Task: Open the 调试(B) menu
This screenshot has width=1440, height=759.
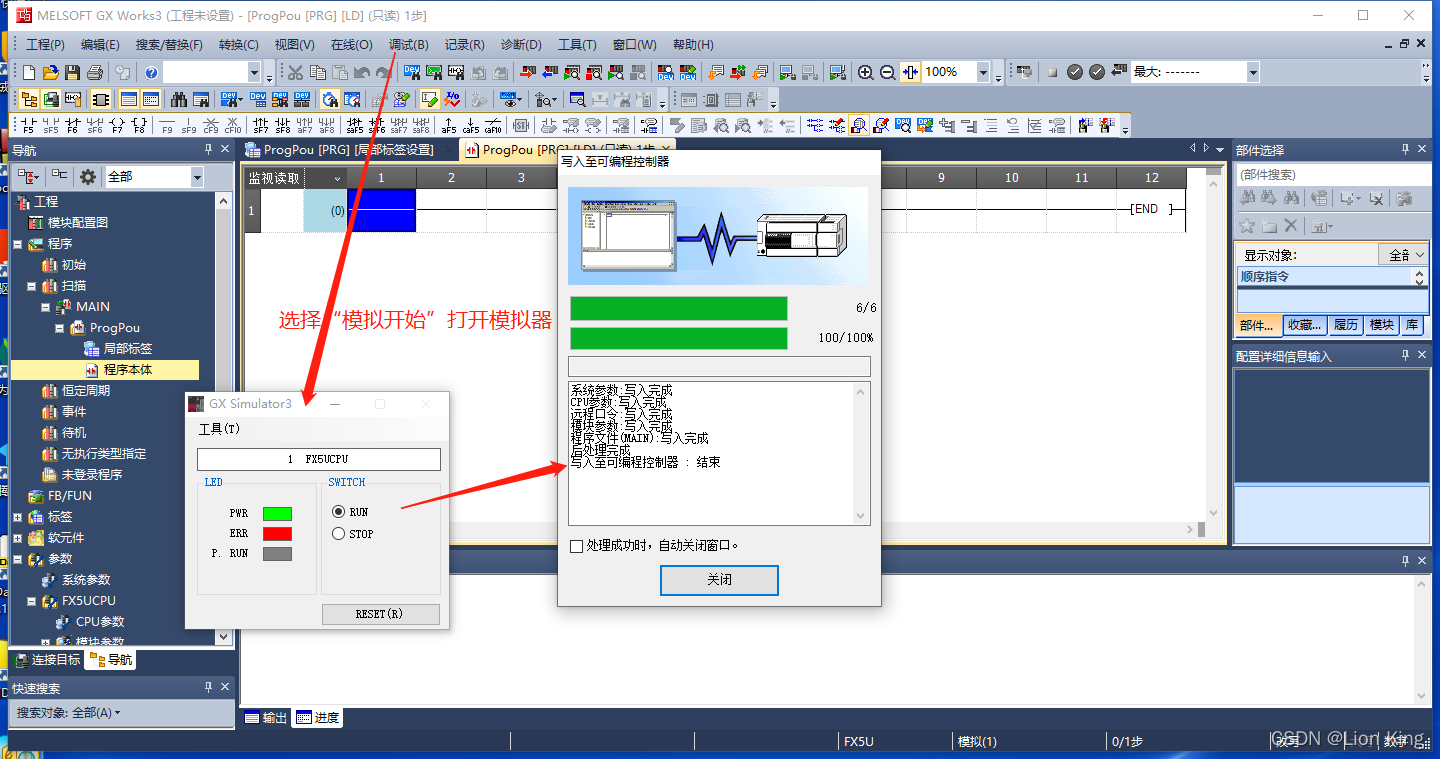Action: (x=409, y=45)
